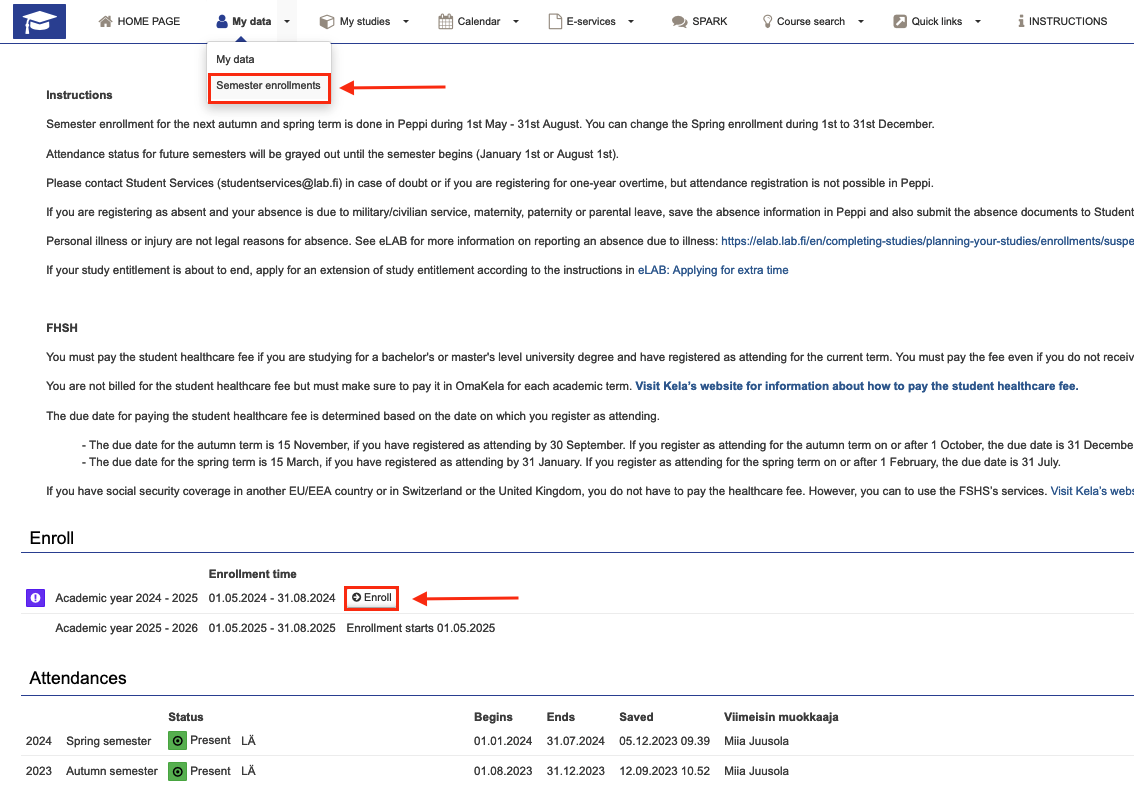This screenshot has height=796, width=1134.
Task: Click the document icon beside E-services
Action: pyautogui.click(x=555, y=21)
